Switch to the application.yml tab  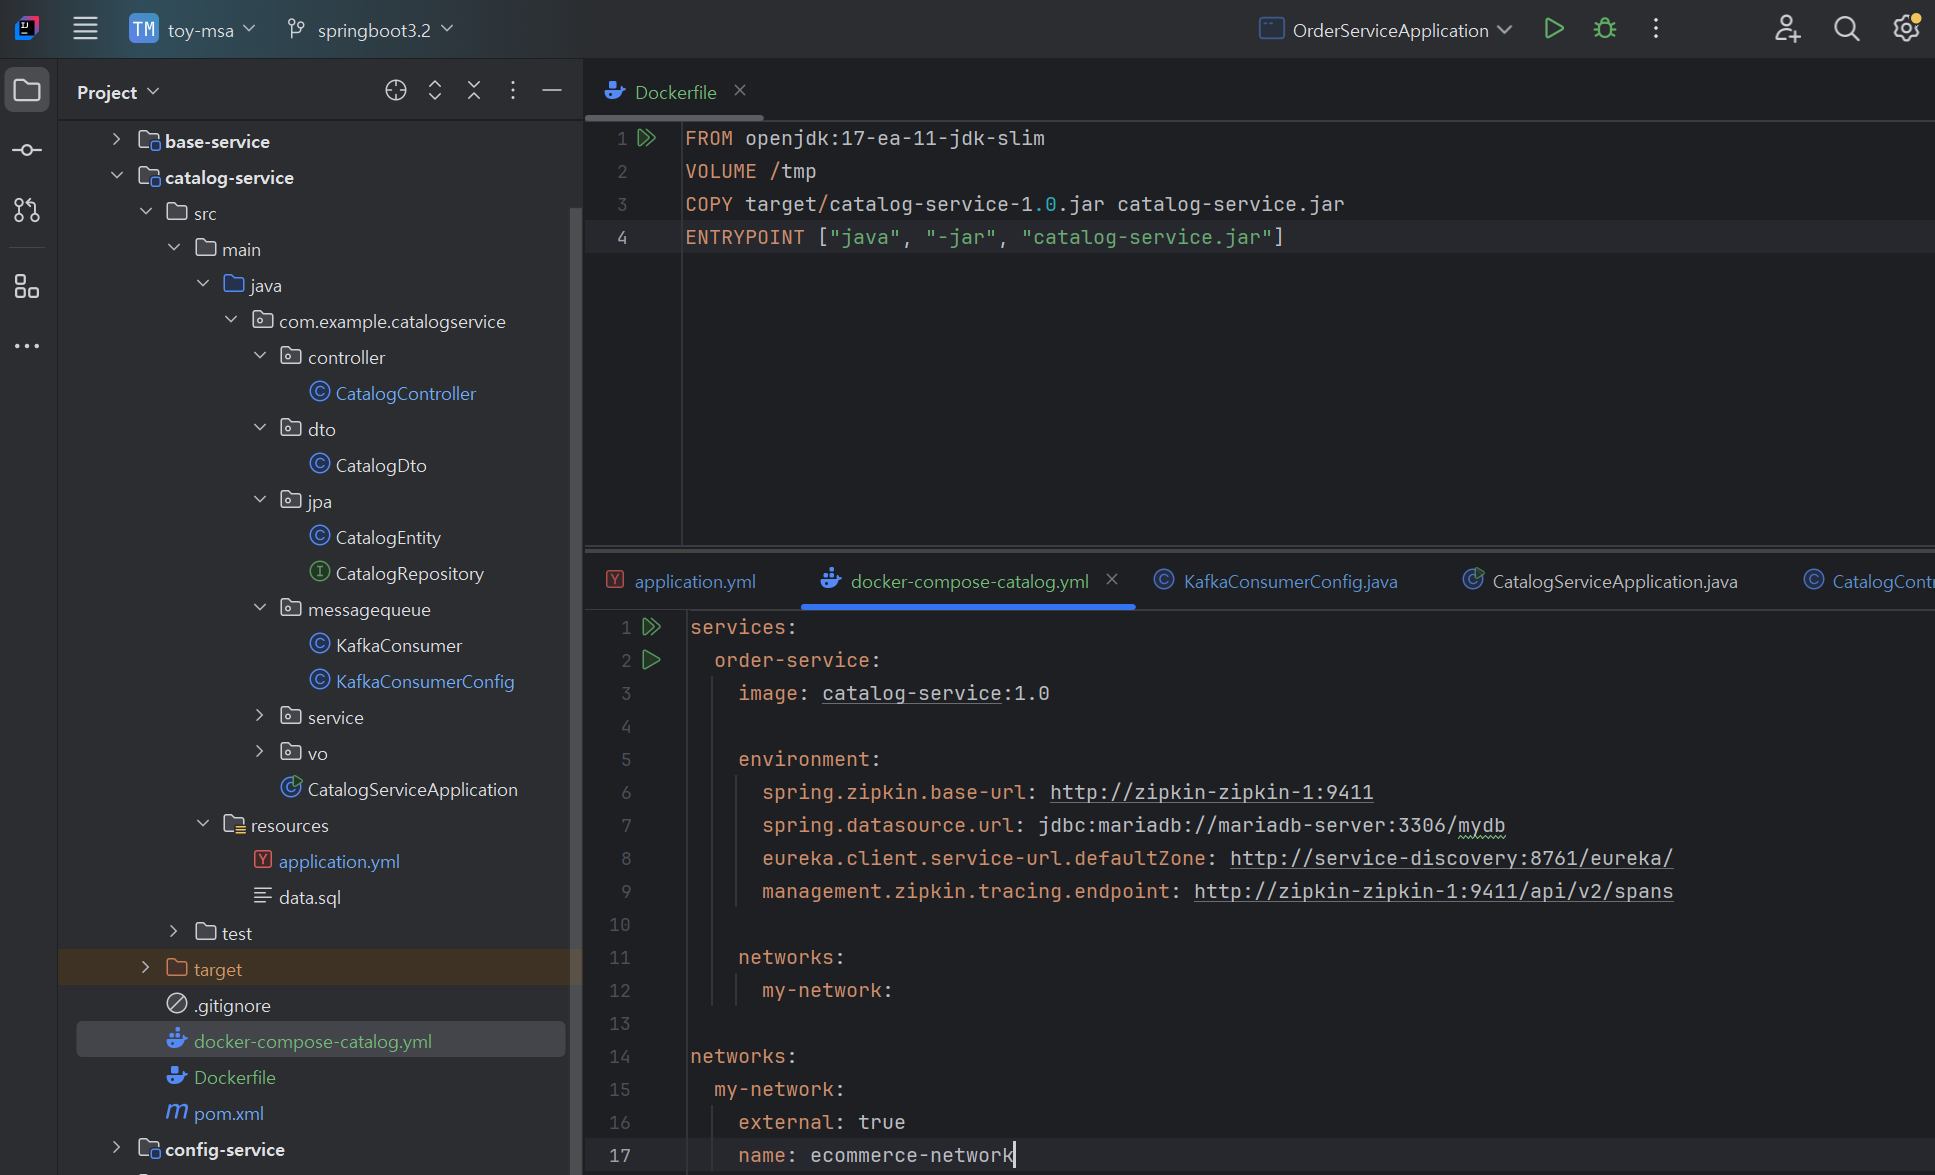point(694,581)
